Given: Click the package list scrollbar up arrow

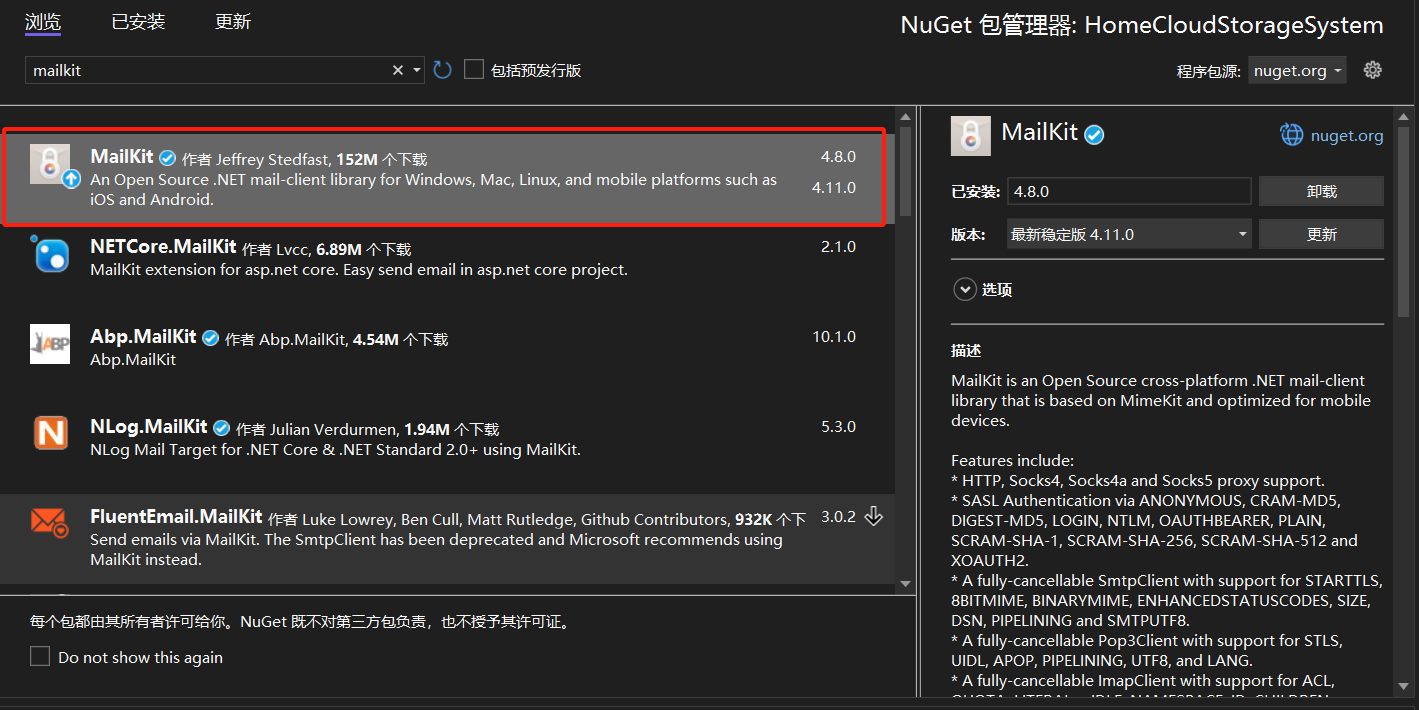Looking at the screenshot, I should [905, 115].
